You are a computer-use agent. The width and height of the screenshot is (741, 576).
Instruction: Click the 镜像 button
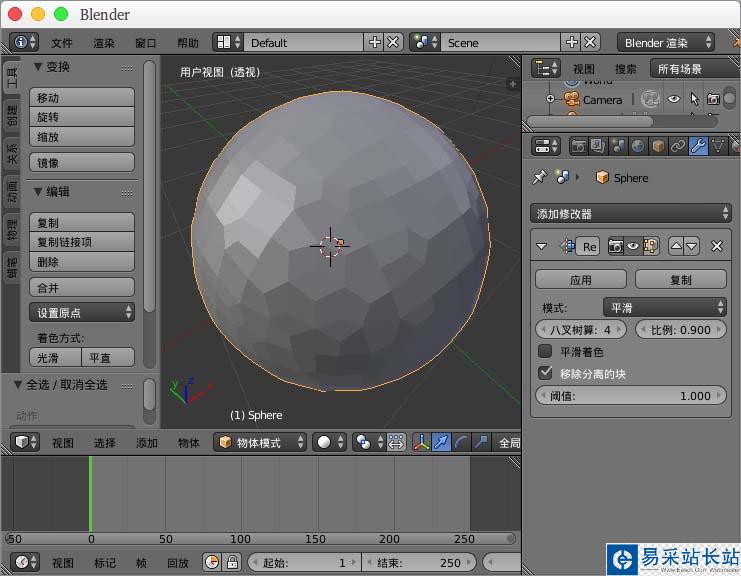click(x=82, y=163)
